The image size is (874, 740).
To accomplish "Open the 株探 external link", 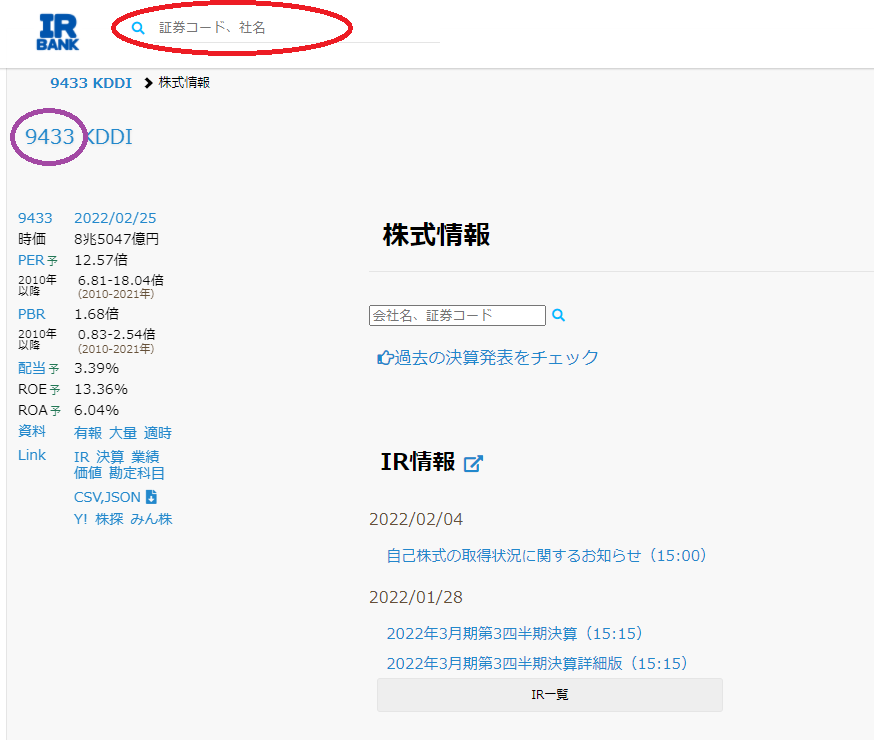I will point(109,519).
